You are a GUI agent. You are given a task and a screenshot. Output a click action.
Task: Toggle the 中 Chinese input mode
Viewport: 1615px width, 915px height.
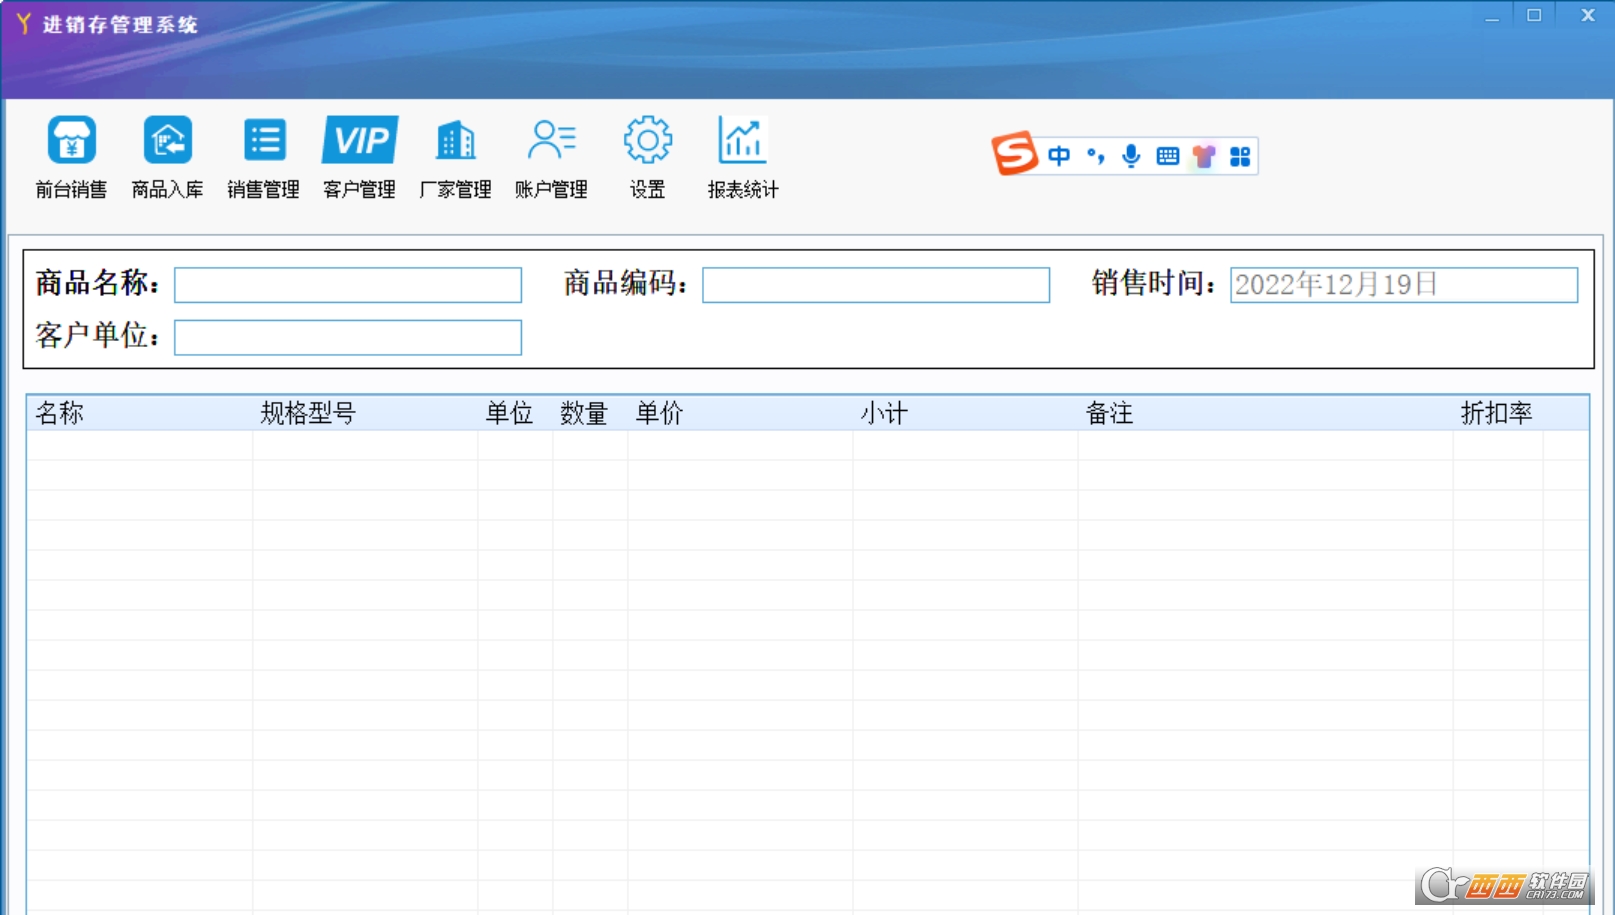coord(1059,156)
